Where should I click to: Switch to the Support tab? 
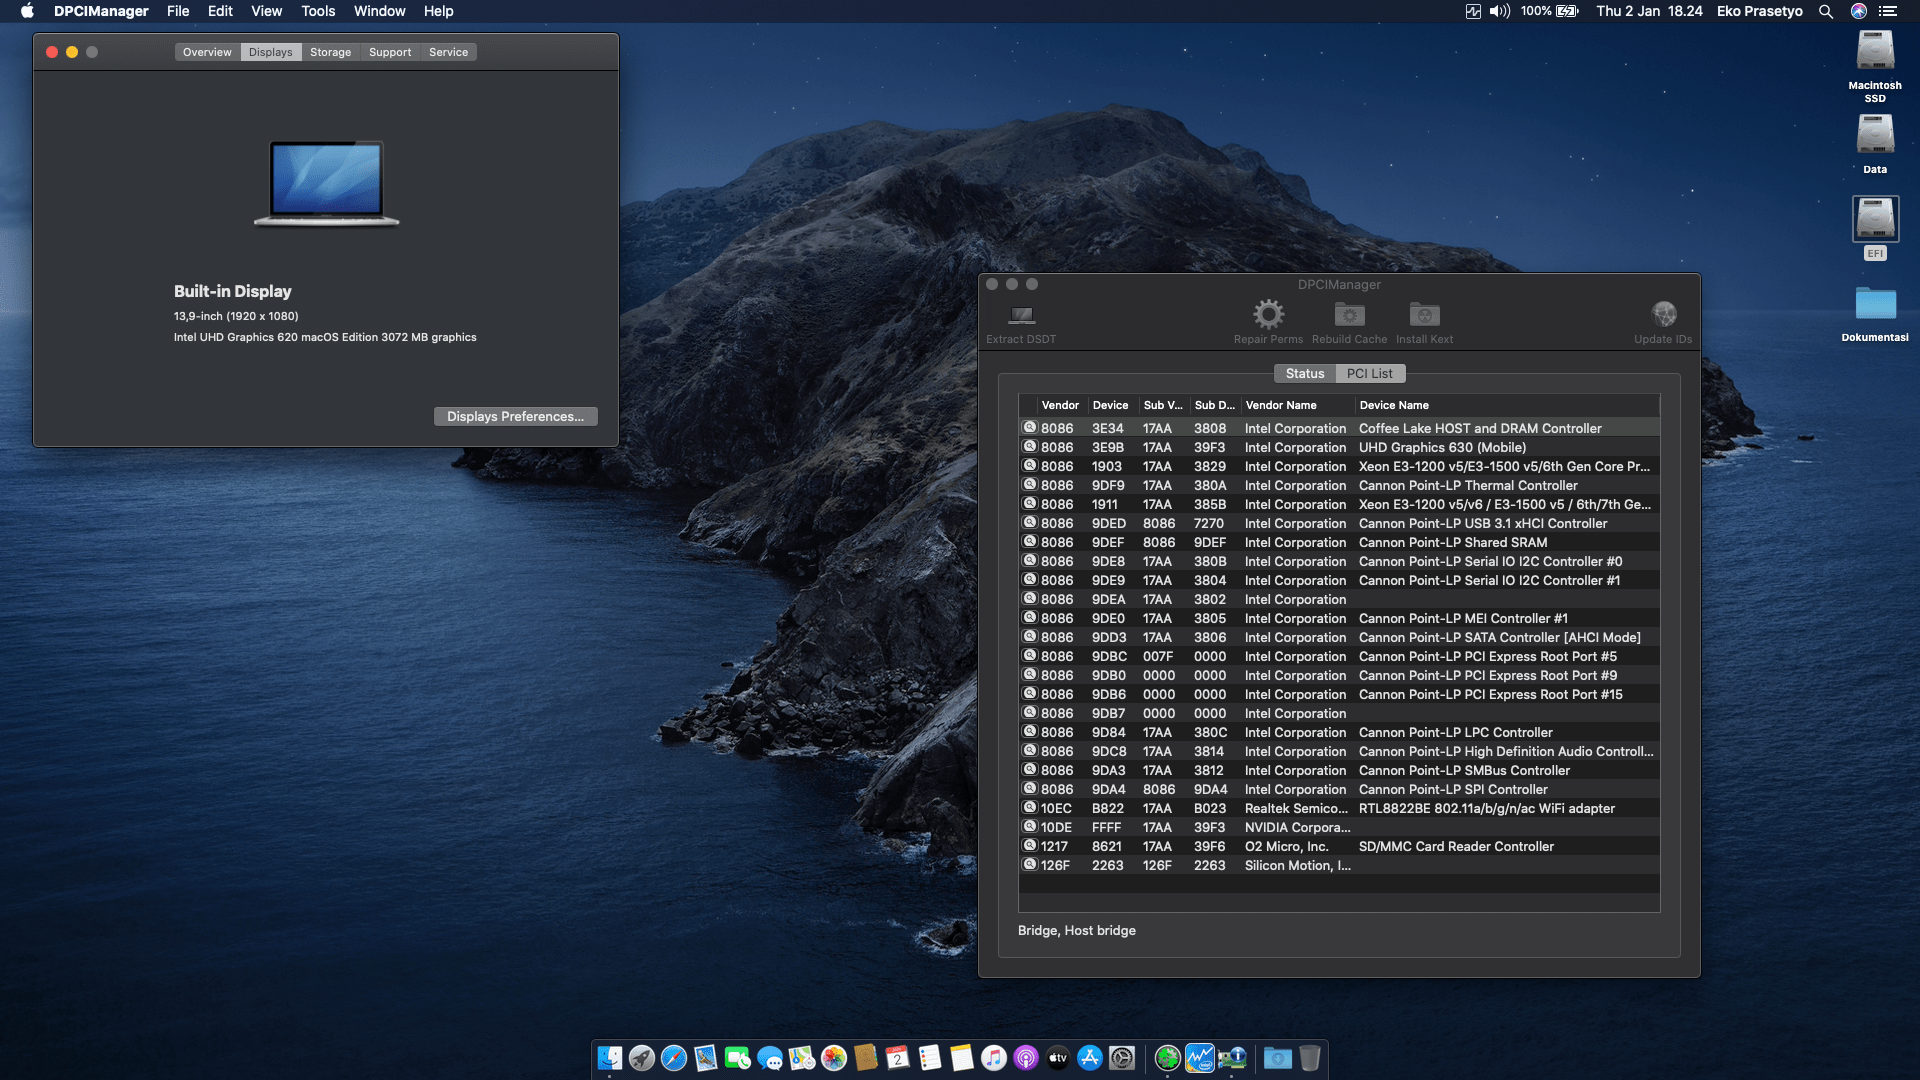[x=390, y=52]
